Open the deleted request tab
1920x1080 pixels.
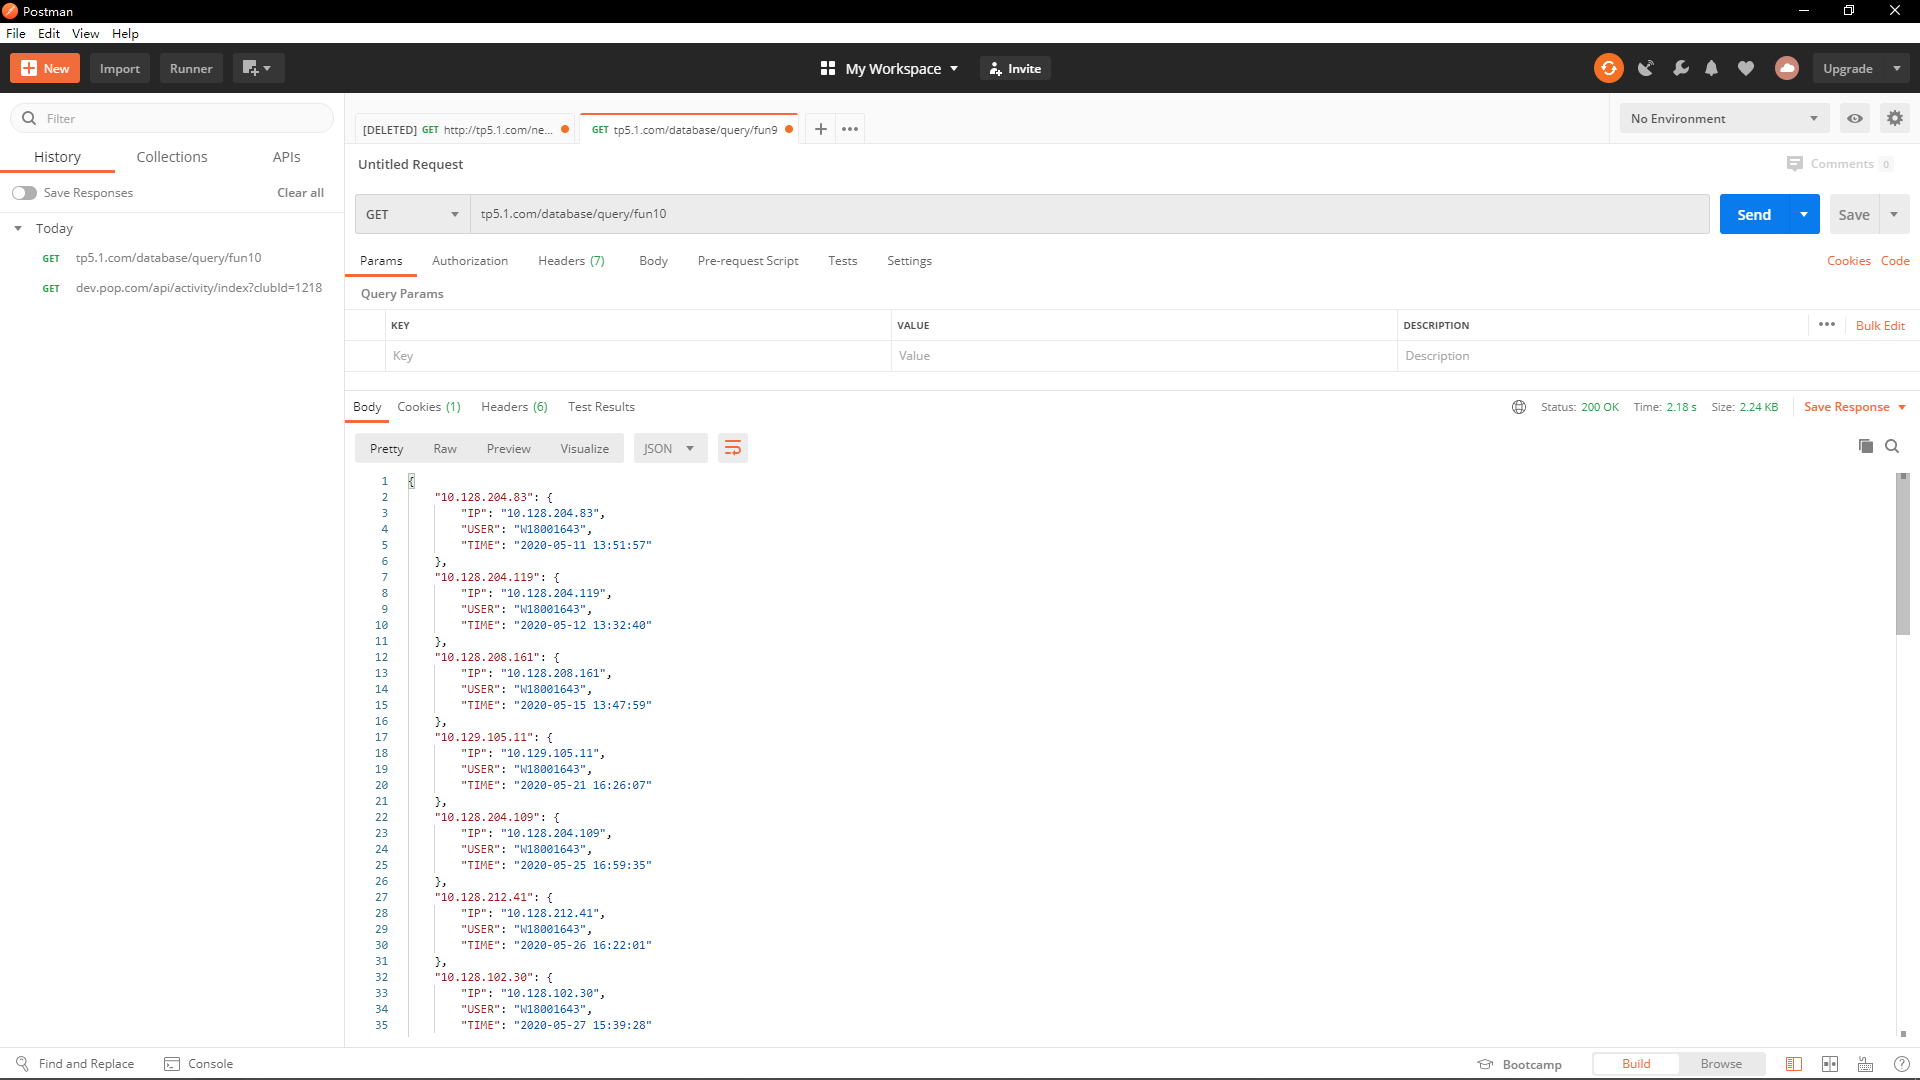click(466, 130)
